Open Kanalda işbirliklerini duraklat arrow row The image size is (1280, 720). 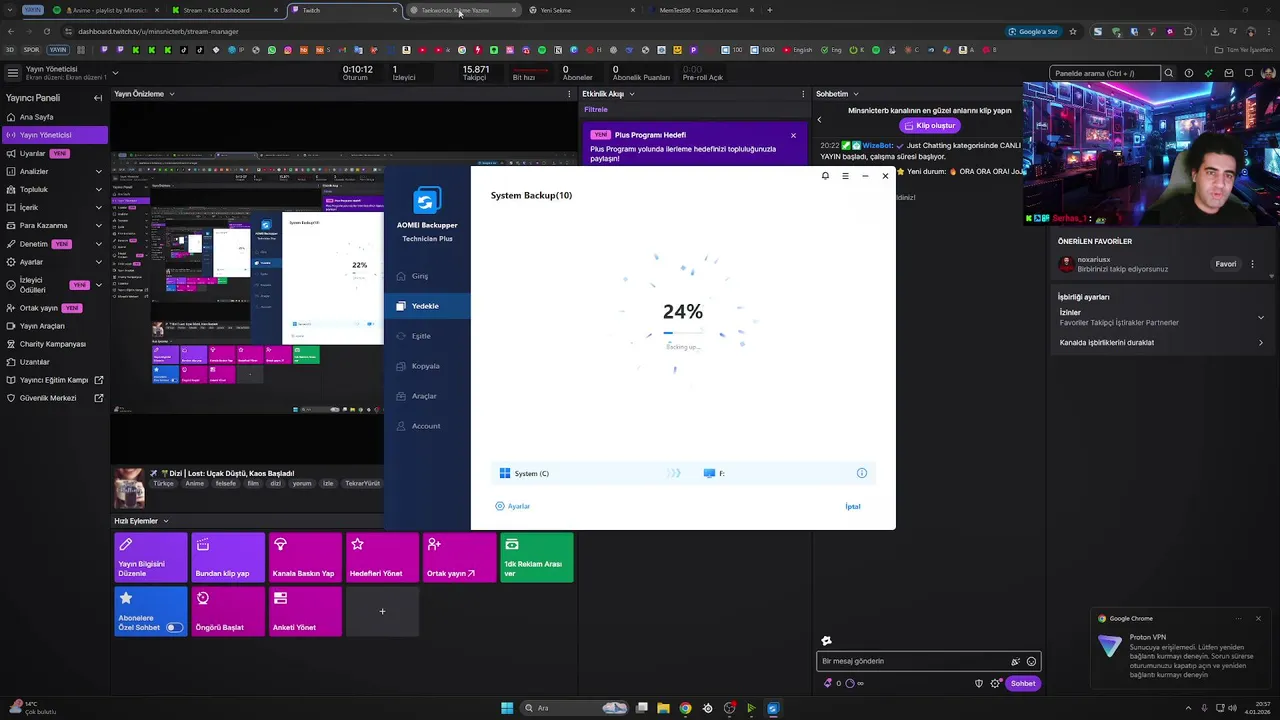tap(1162, 342)
